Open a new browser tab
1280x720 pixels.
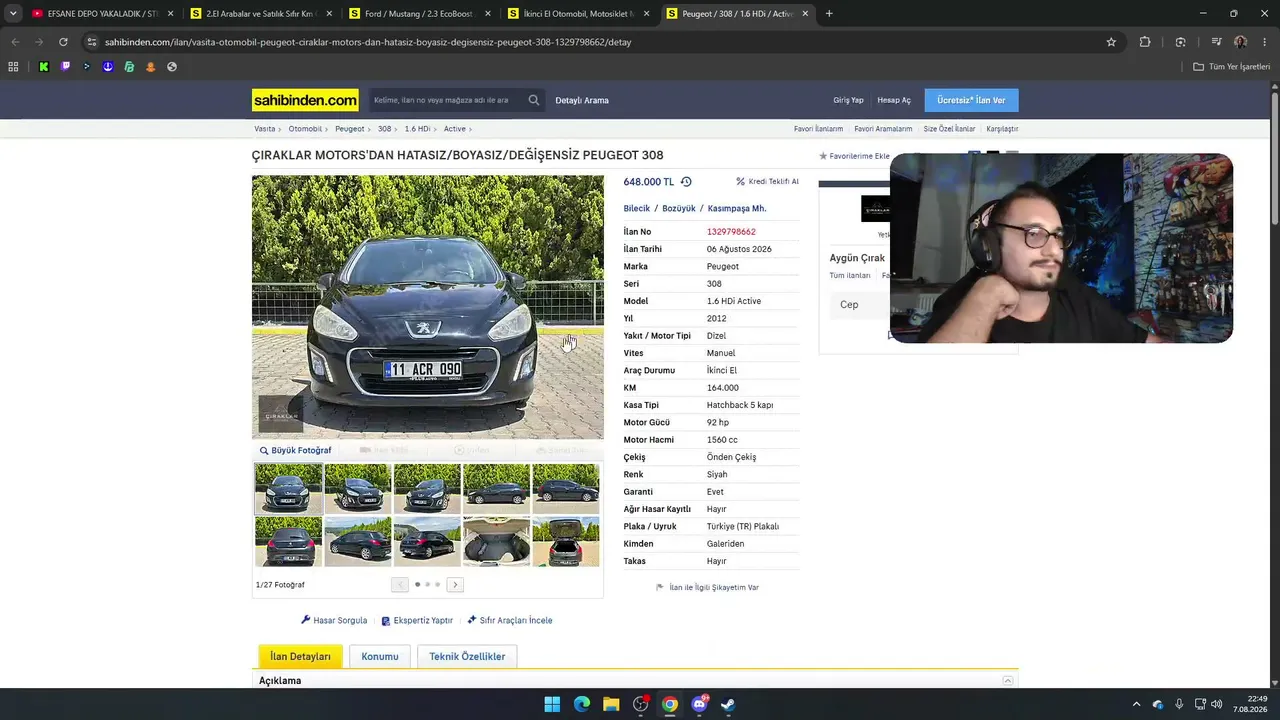coord(829,14)
